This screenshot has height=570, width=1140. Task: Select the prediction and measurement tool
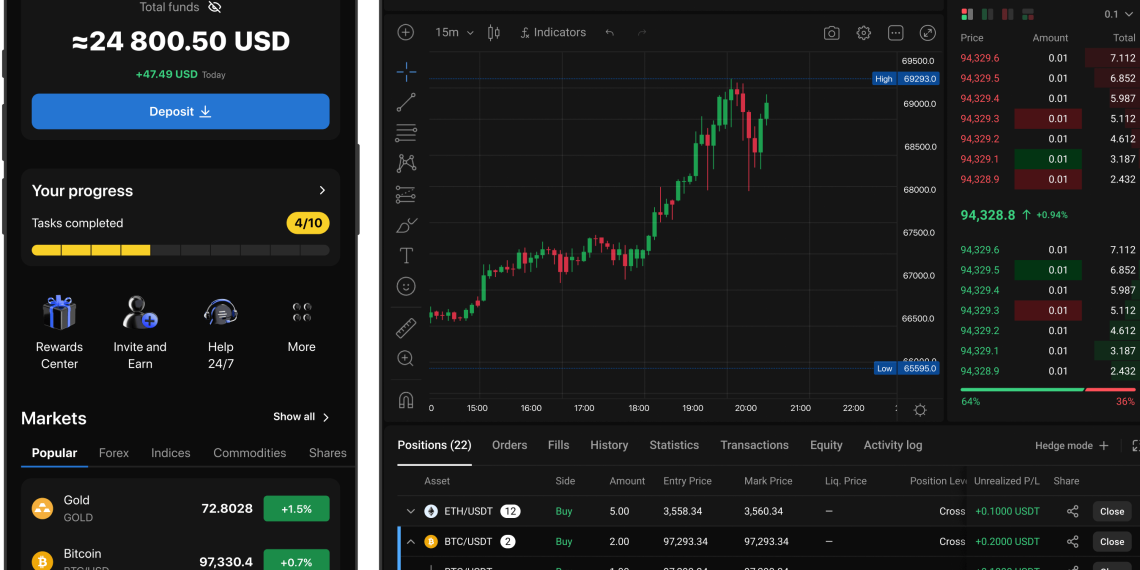coord(406,194)
